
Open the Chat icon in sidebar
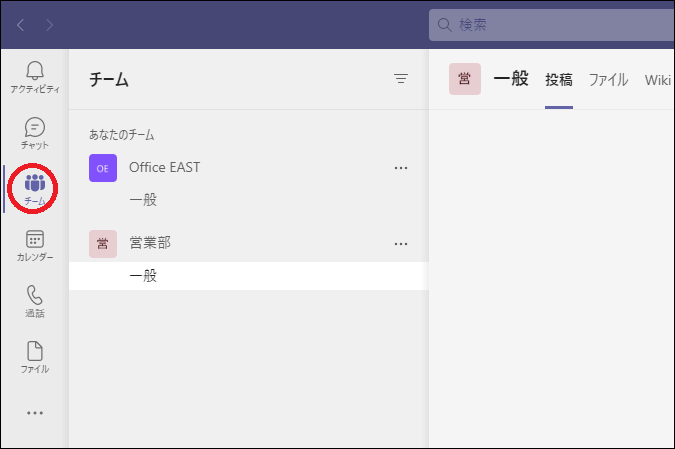point(35,132)
